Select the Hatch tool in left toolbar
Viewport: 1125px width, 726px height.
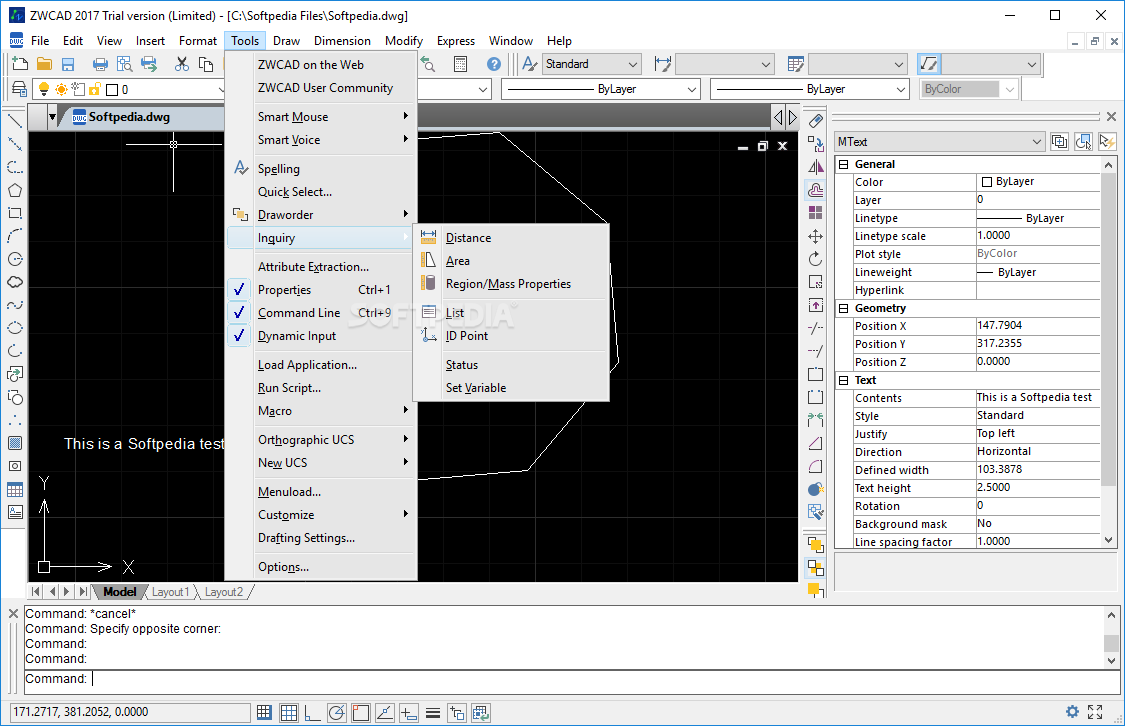(x=14, y=443)
